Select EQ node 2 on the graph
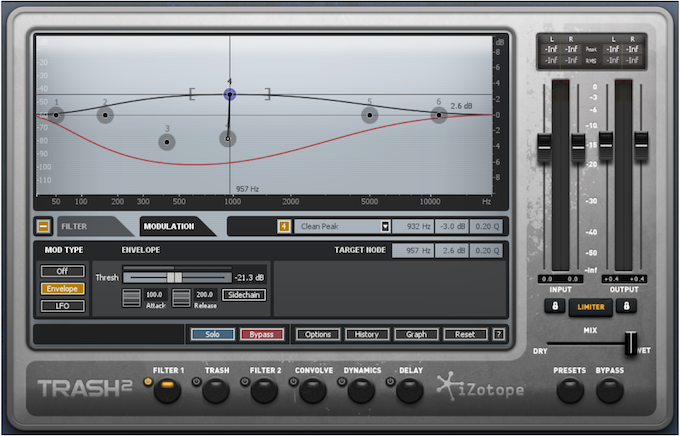The height and width of the screenshot is (436, 680). 105,115
